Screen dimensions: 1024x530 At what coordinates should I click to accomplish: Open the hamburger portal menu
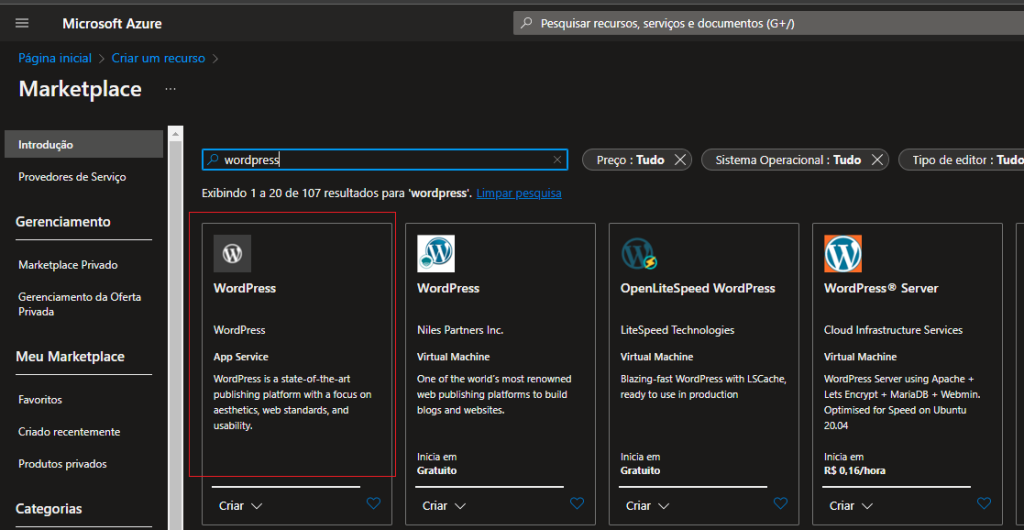pyautogui.click(x=22, y=23)
